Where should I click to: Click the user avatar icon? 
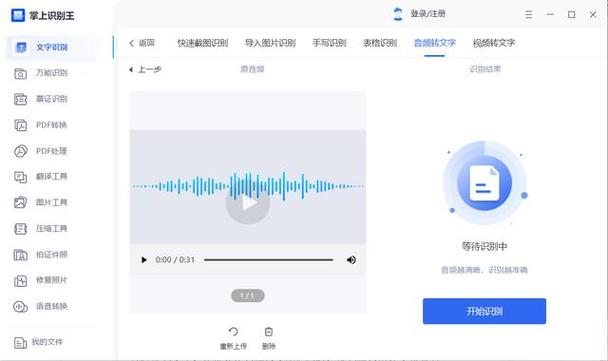tap(398, 14)
